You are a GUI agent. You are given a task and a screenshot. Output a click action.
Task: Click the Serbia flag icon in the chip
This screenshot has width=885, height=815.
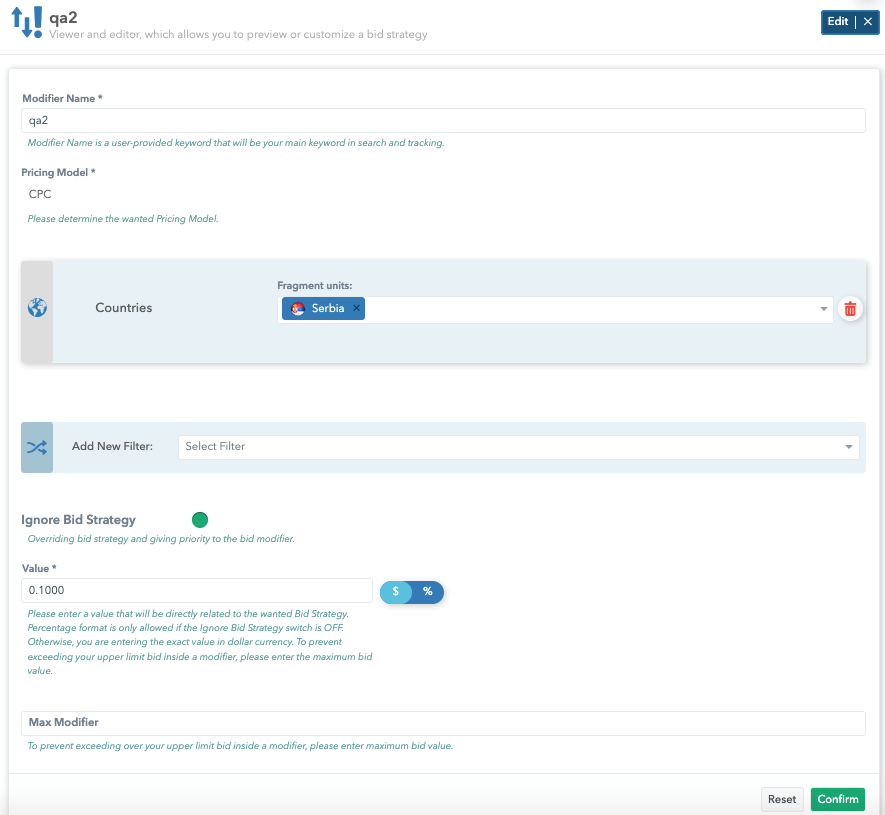click(297, 309)
